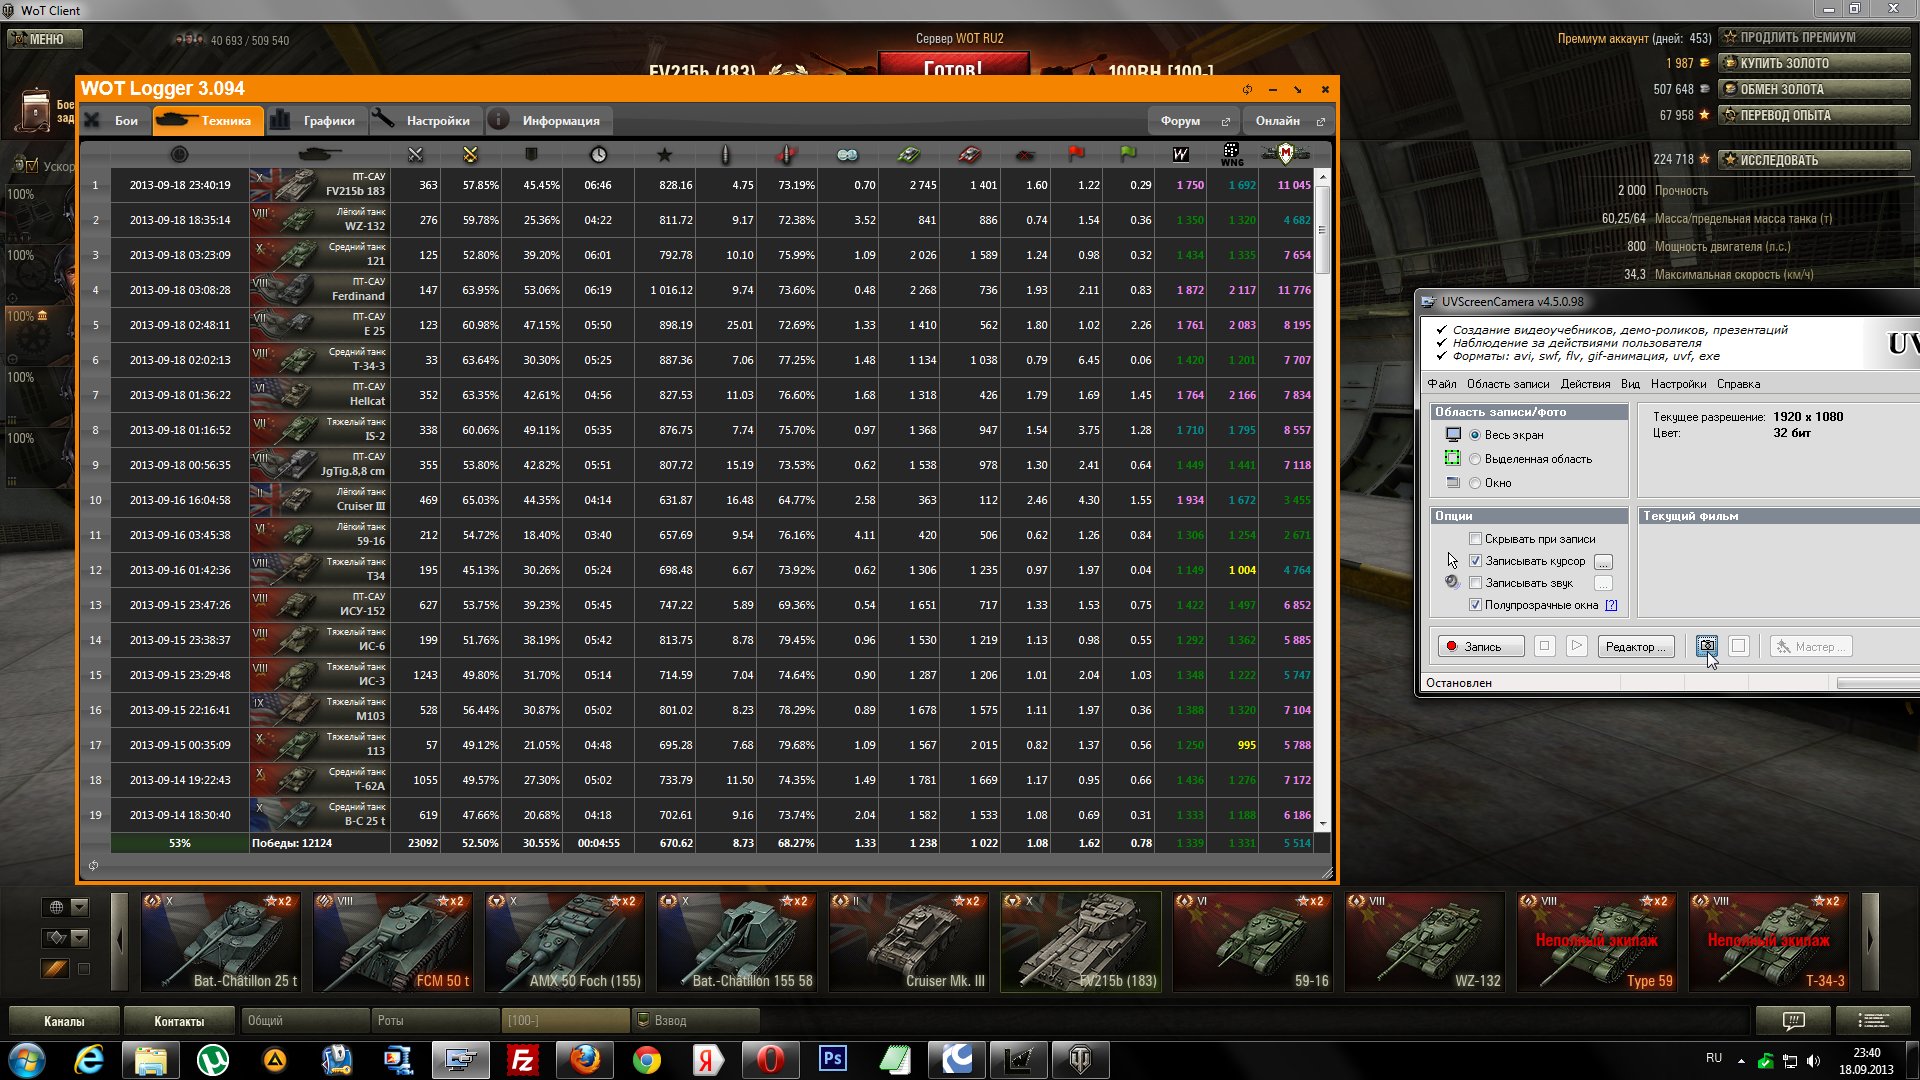This screenshot has height=1080, width=1920.
Task: Switch to Бои tab in WOT Logger
Action: click(114, 121)
